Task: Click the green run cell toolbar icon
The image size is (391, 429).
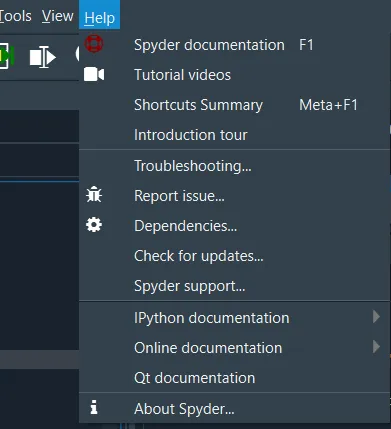Action: pos(6,56)
